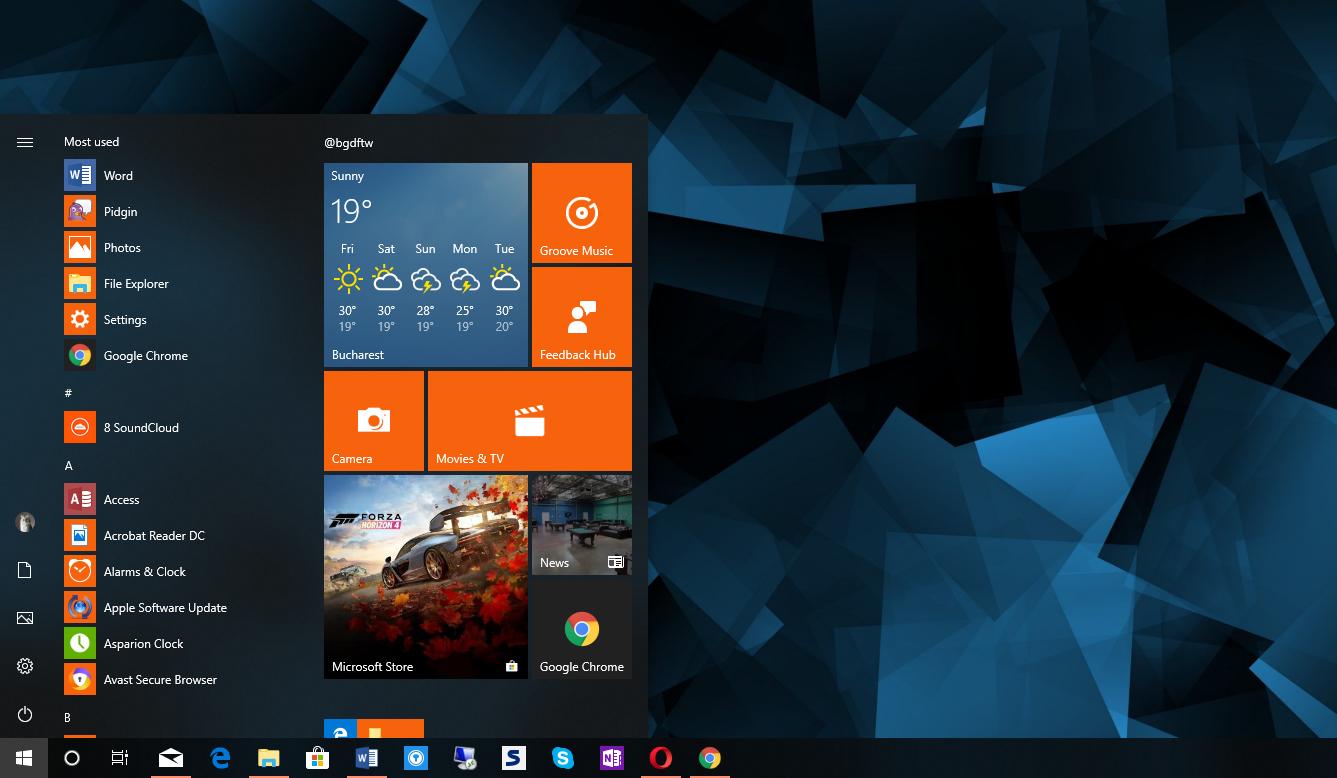Open the computer monitor app on taskbar
Image resolution: width=1337 pixels, height=778 pixels.
(465, 758)
